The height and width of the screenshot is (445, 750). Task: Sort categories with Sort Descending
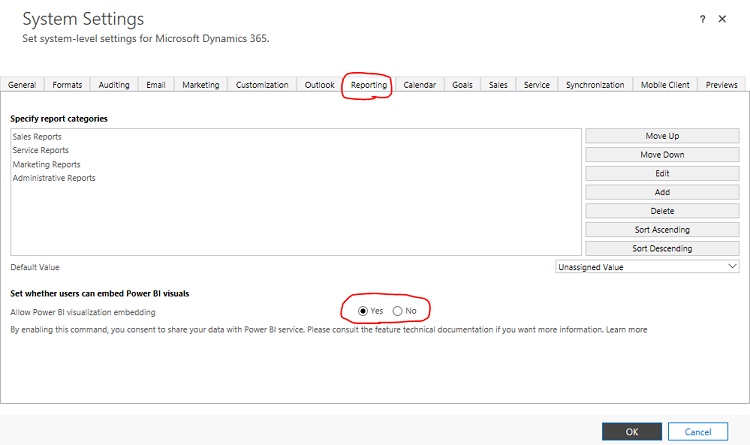(x=662, y=248)
